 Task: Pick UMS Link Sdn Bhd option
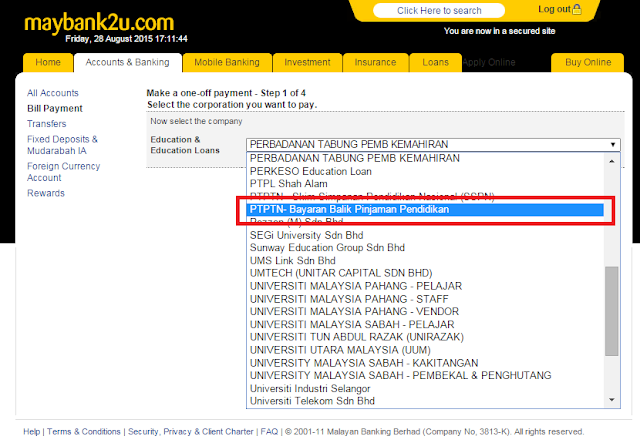point(425,260)
